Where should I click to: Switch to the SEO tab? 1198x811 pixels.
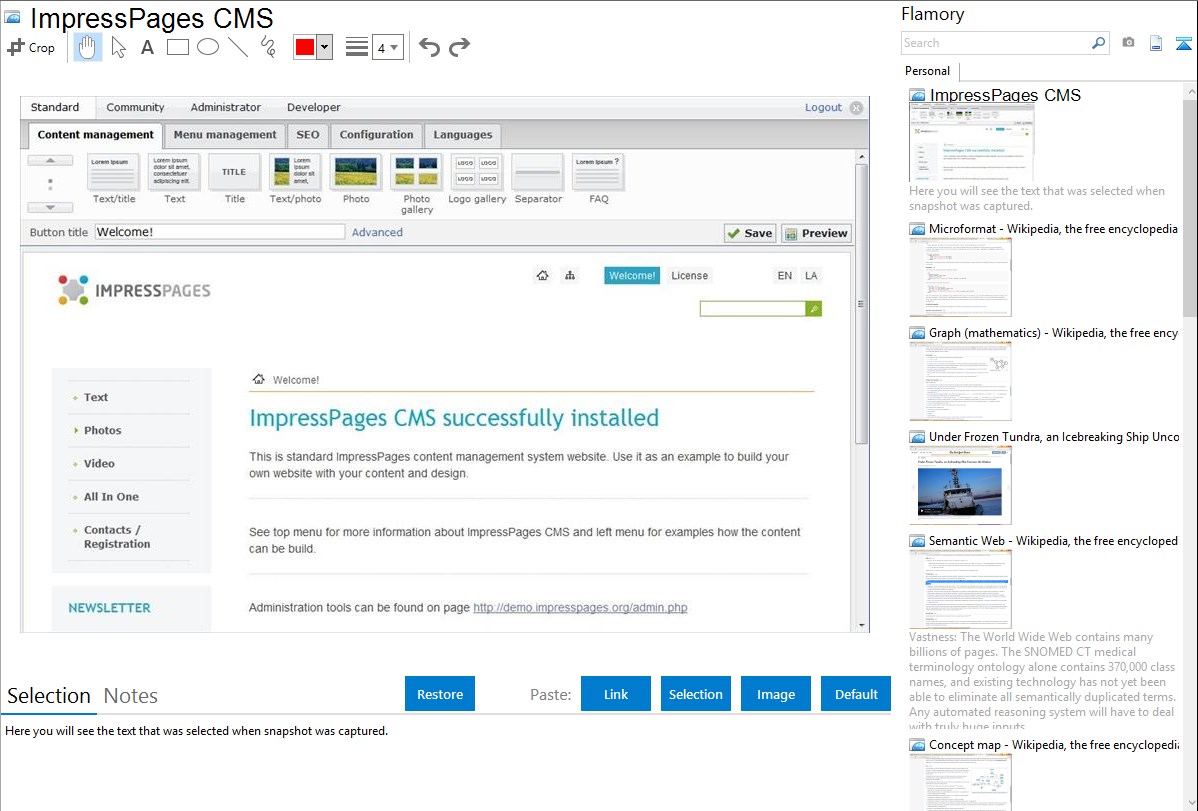(x=308, y=135)
